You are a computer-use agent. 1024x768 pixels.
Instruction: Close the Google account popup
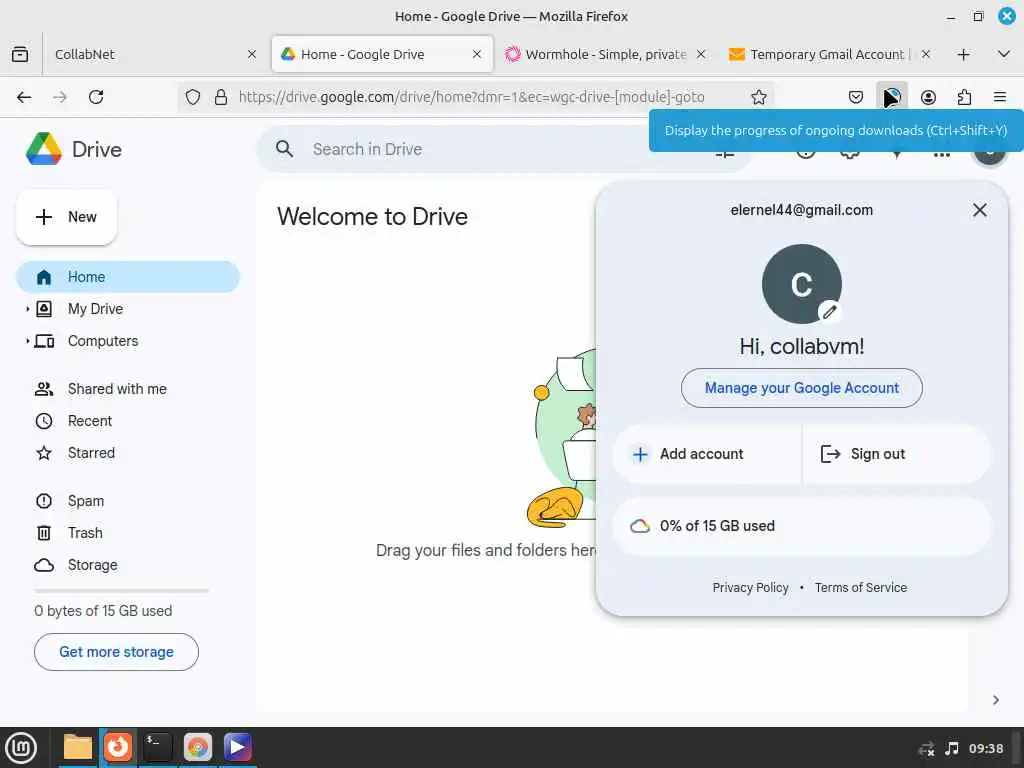[979, 210]
